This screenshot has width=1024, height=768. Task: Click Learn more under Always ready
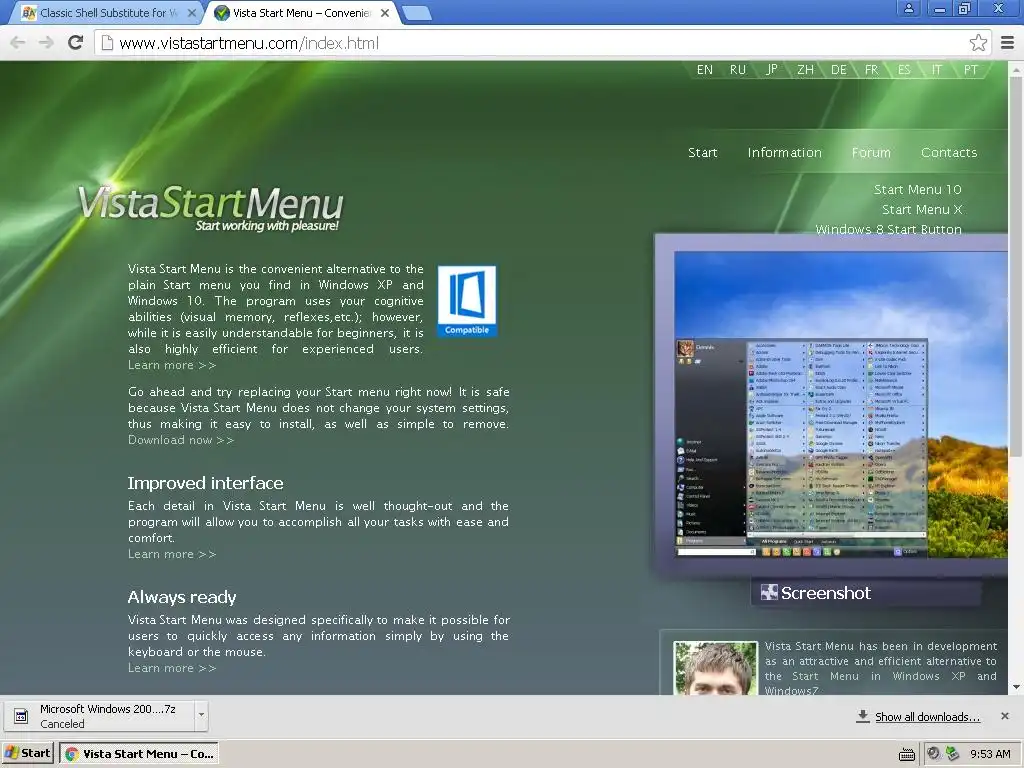pos(172,668)
